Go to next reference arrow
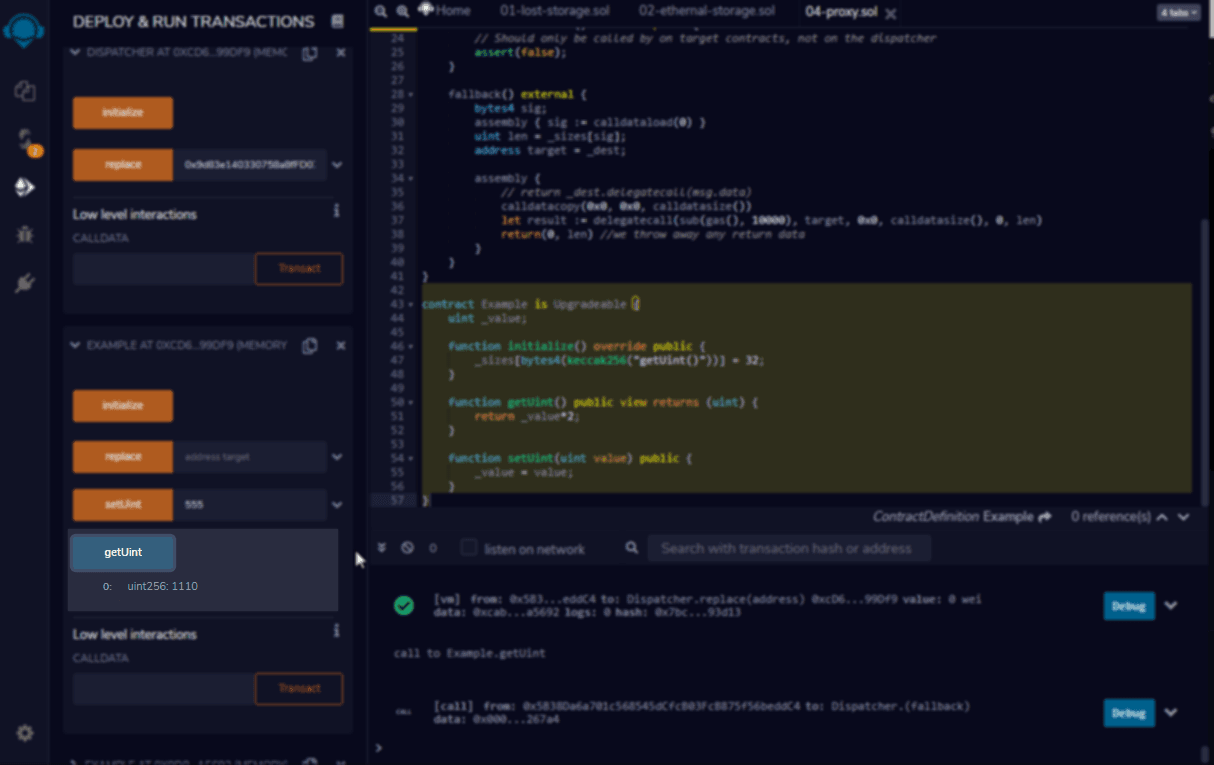Viewport: 1214px width, 765px height. pos(1184,517)
